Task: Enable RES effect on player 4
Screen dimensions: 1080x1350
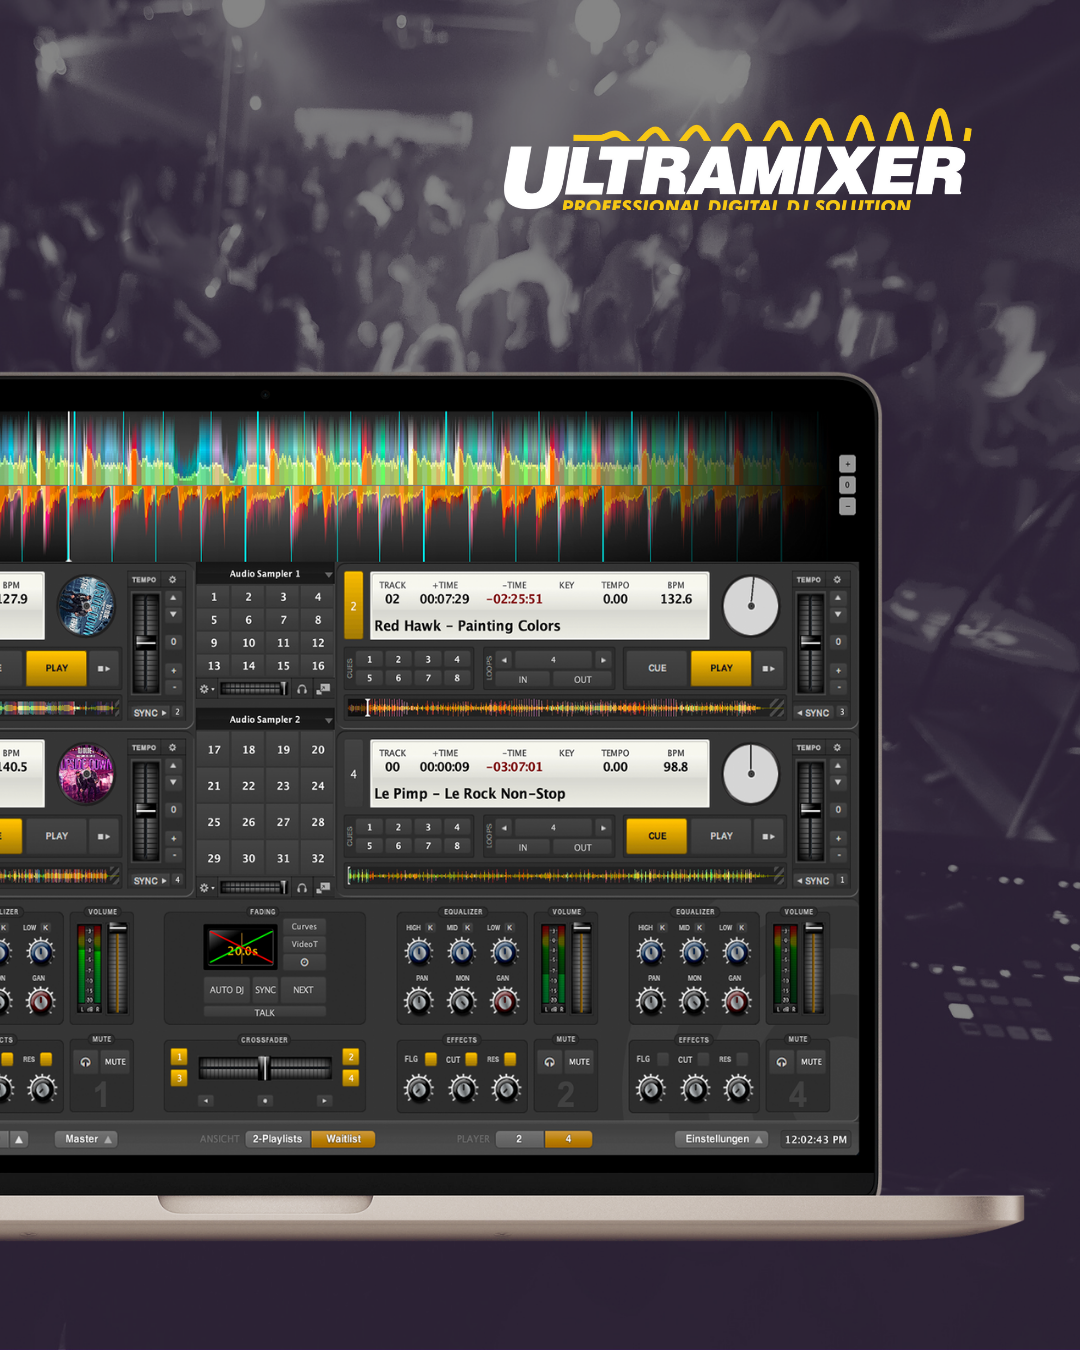Action: pos(742,1059)
